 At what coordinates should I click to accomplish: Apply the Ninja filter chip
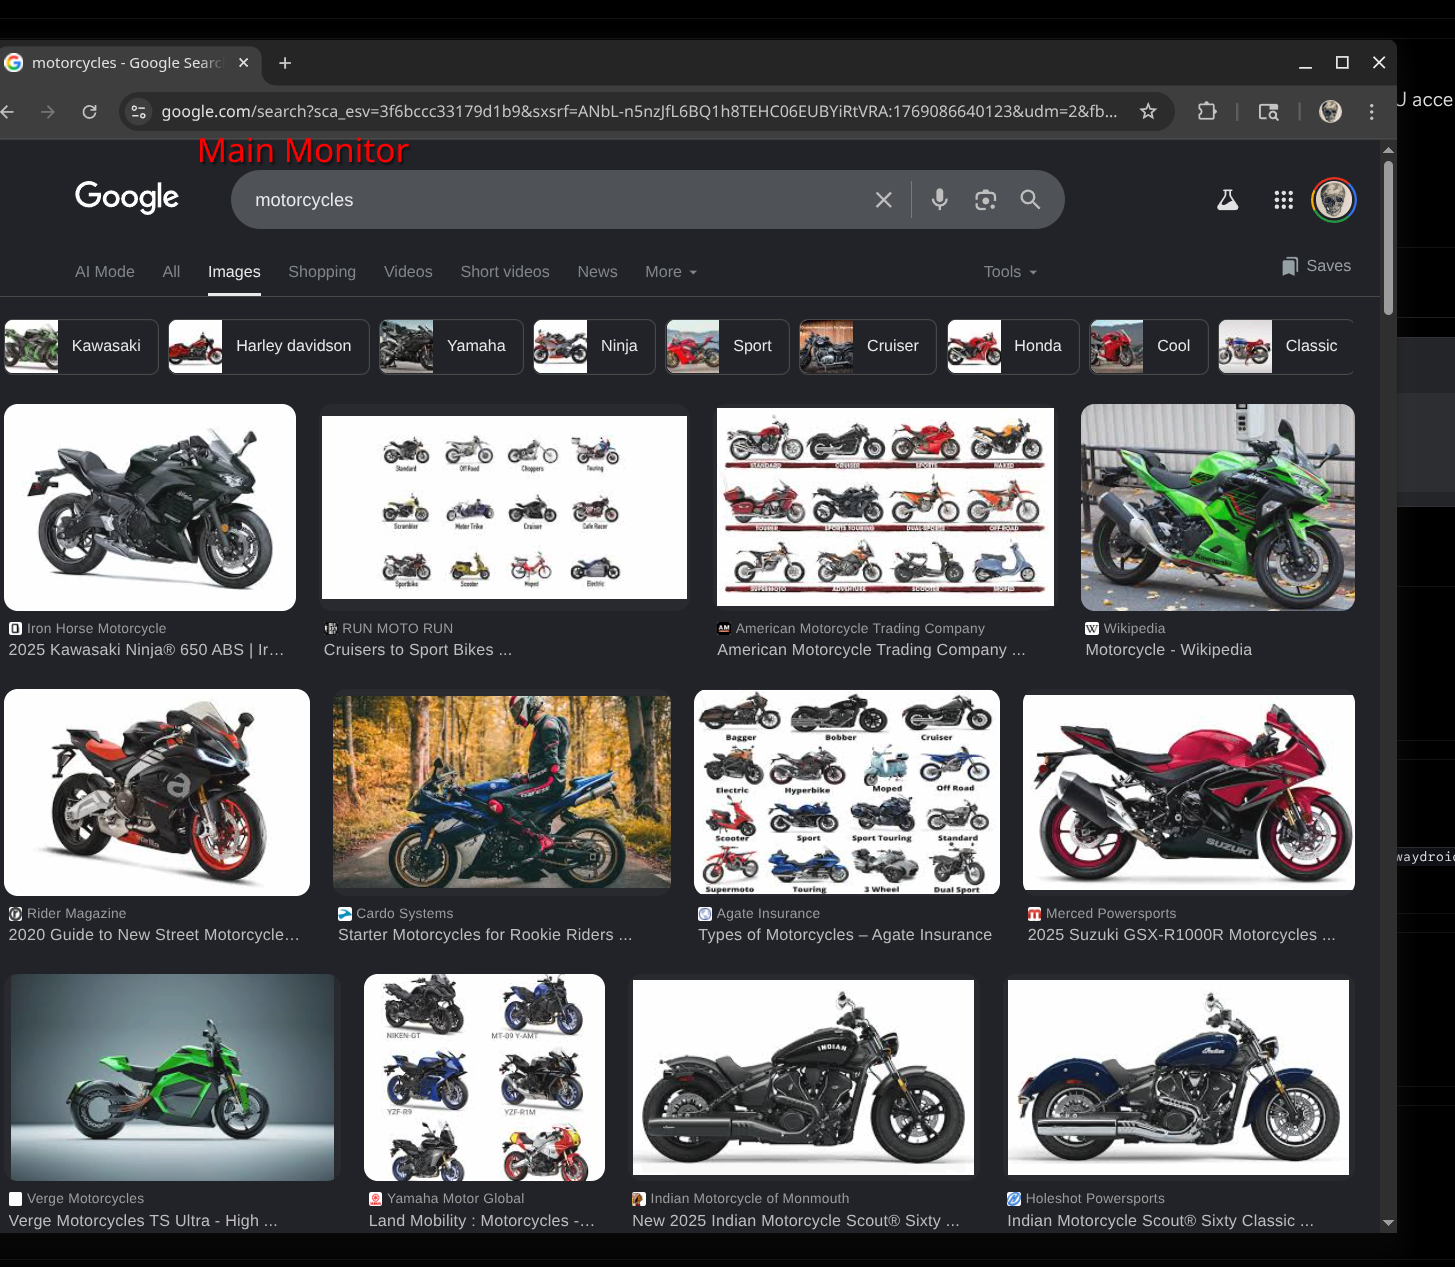pos(594,346)
